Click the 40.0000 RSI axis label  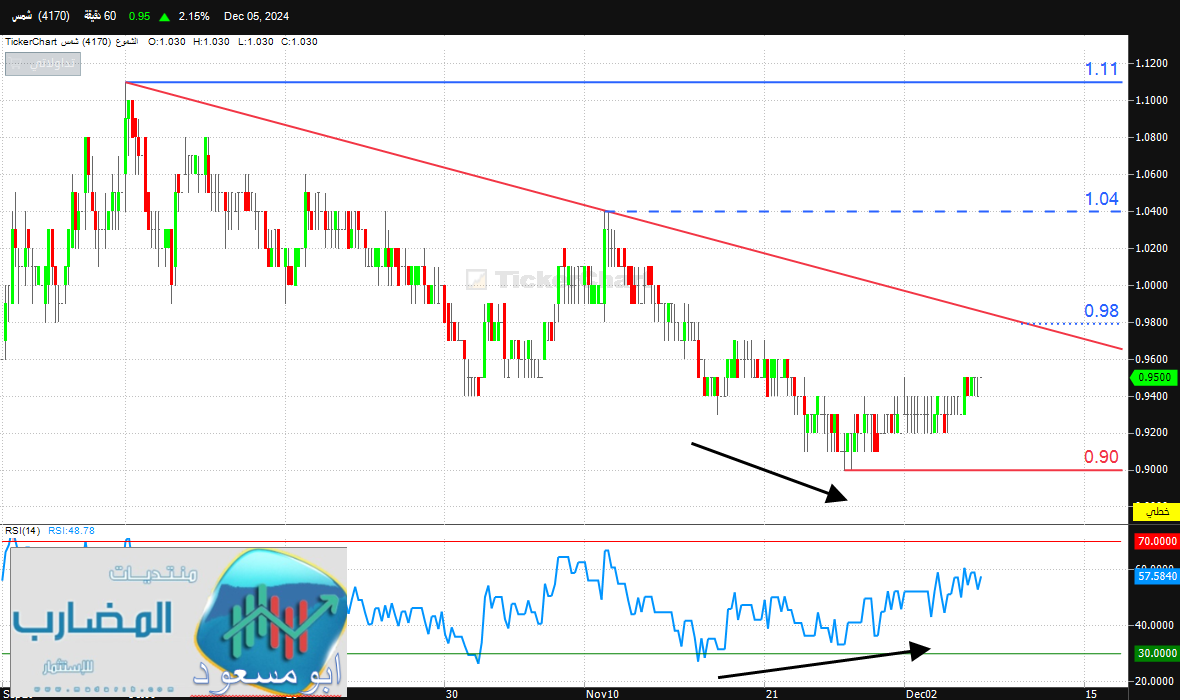coord(1154,625)
